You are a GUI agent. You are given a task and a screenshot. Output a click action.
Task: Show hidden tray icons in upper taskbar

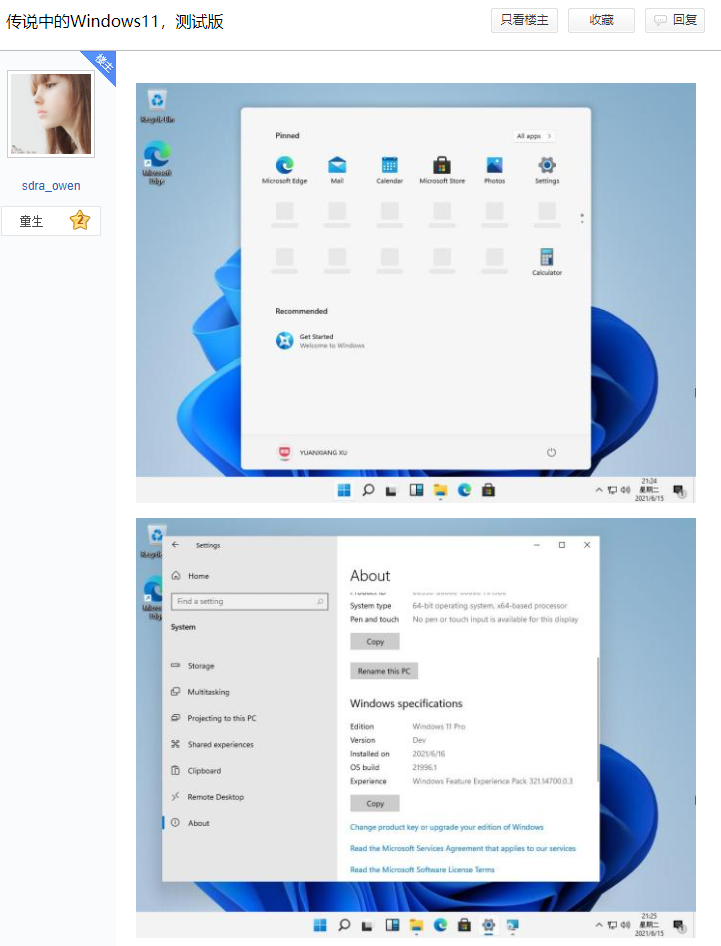tap(599, 490)
